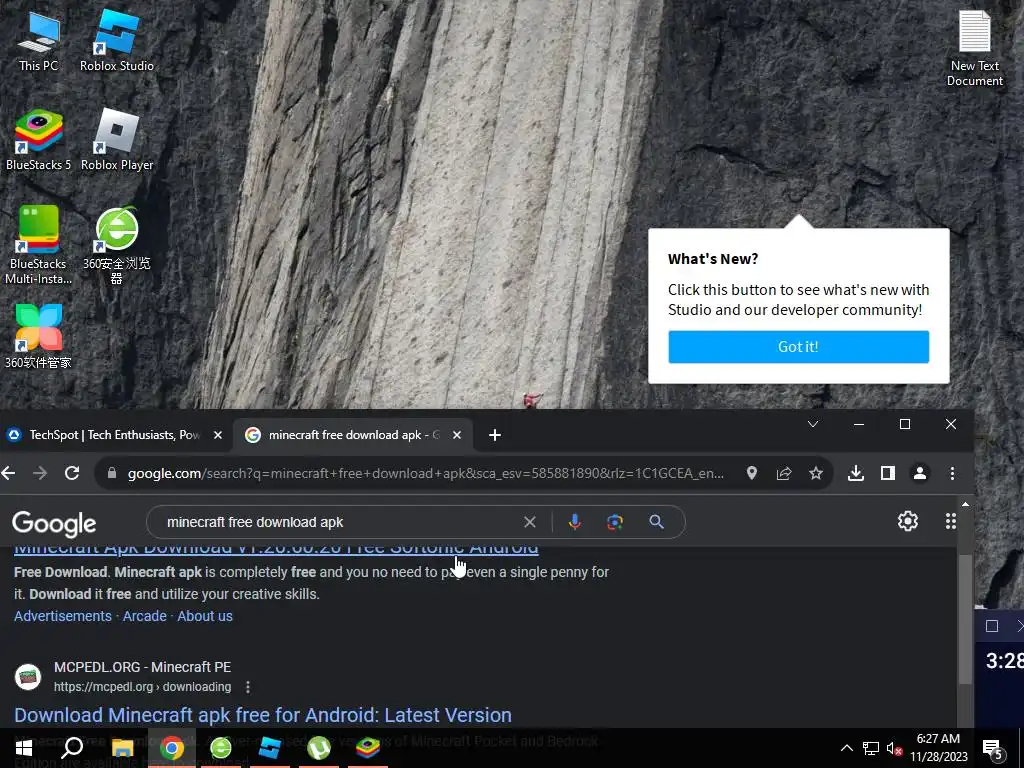The height and width of the screenshot is (768, 1024).
Task: Toggle Chrome's side panel
Action: click(888, 473)
